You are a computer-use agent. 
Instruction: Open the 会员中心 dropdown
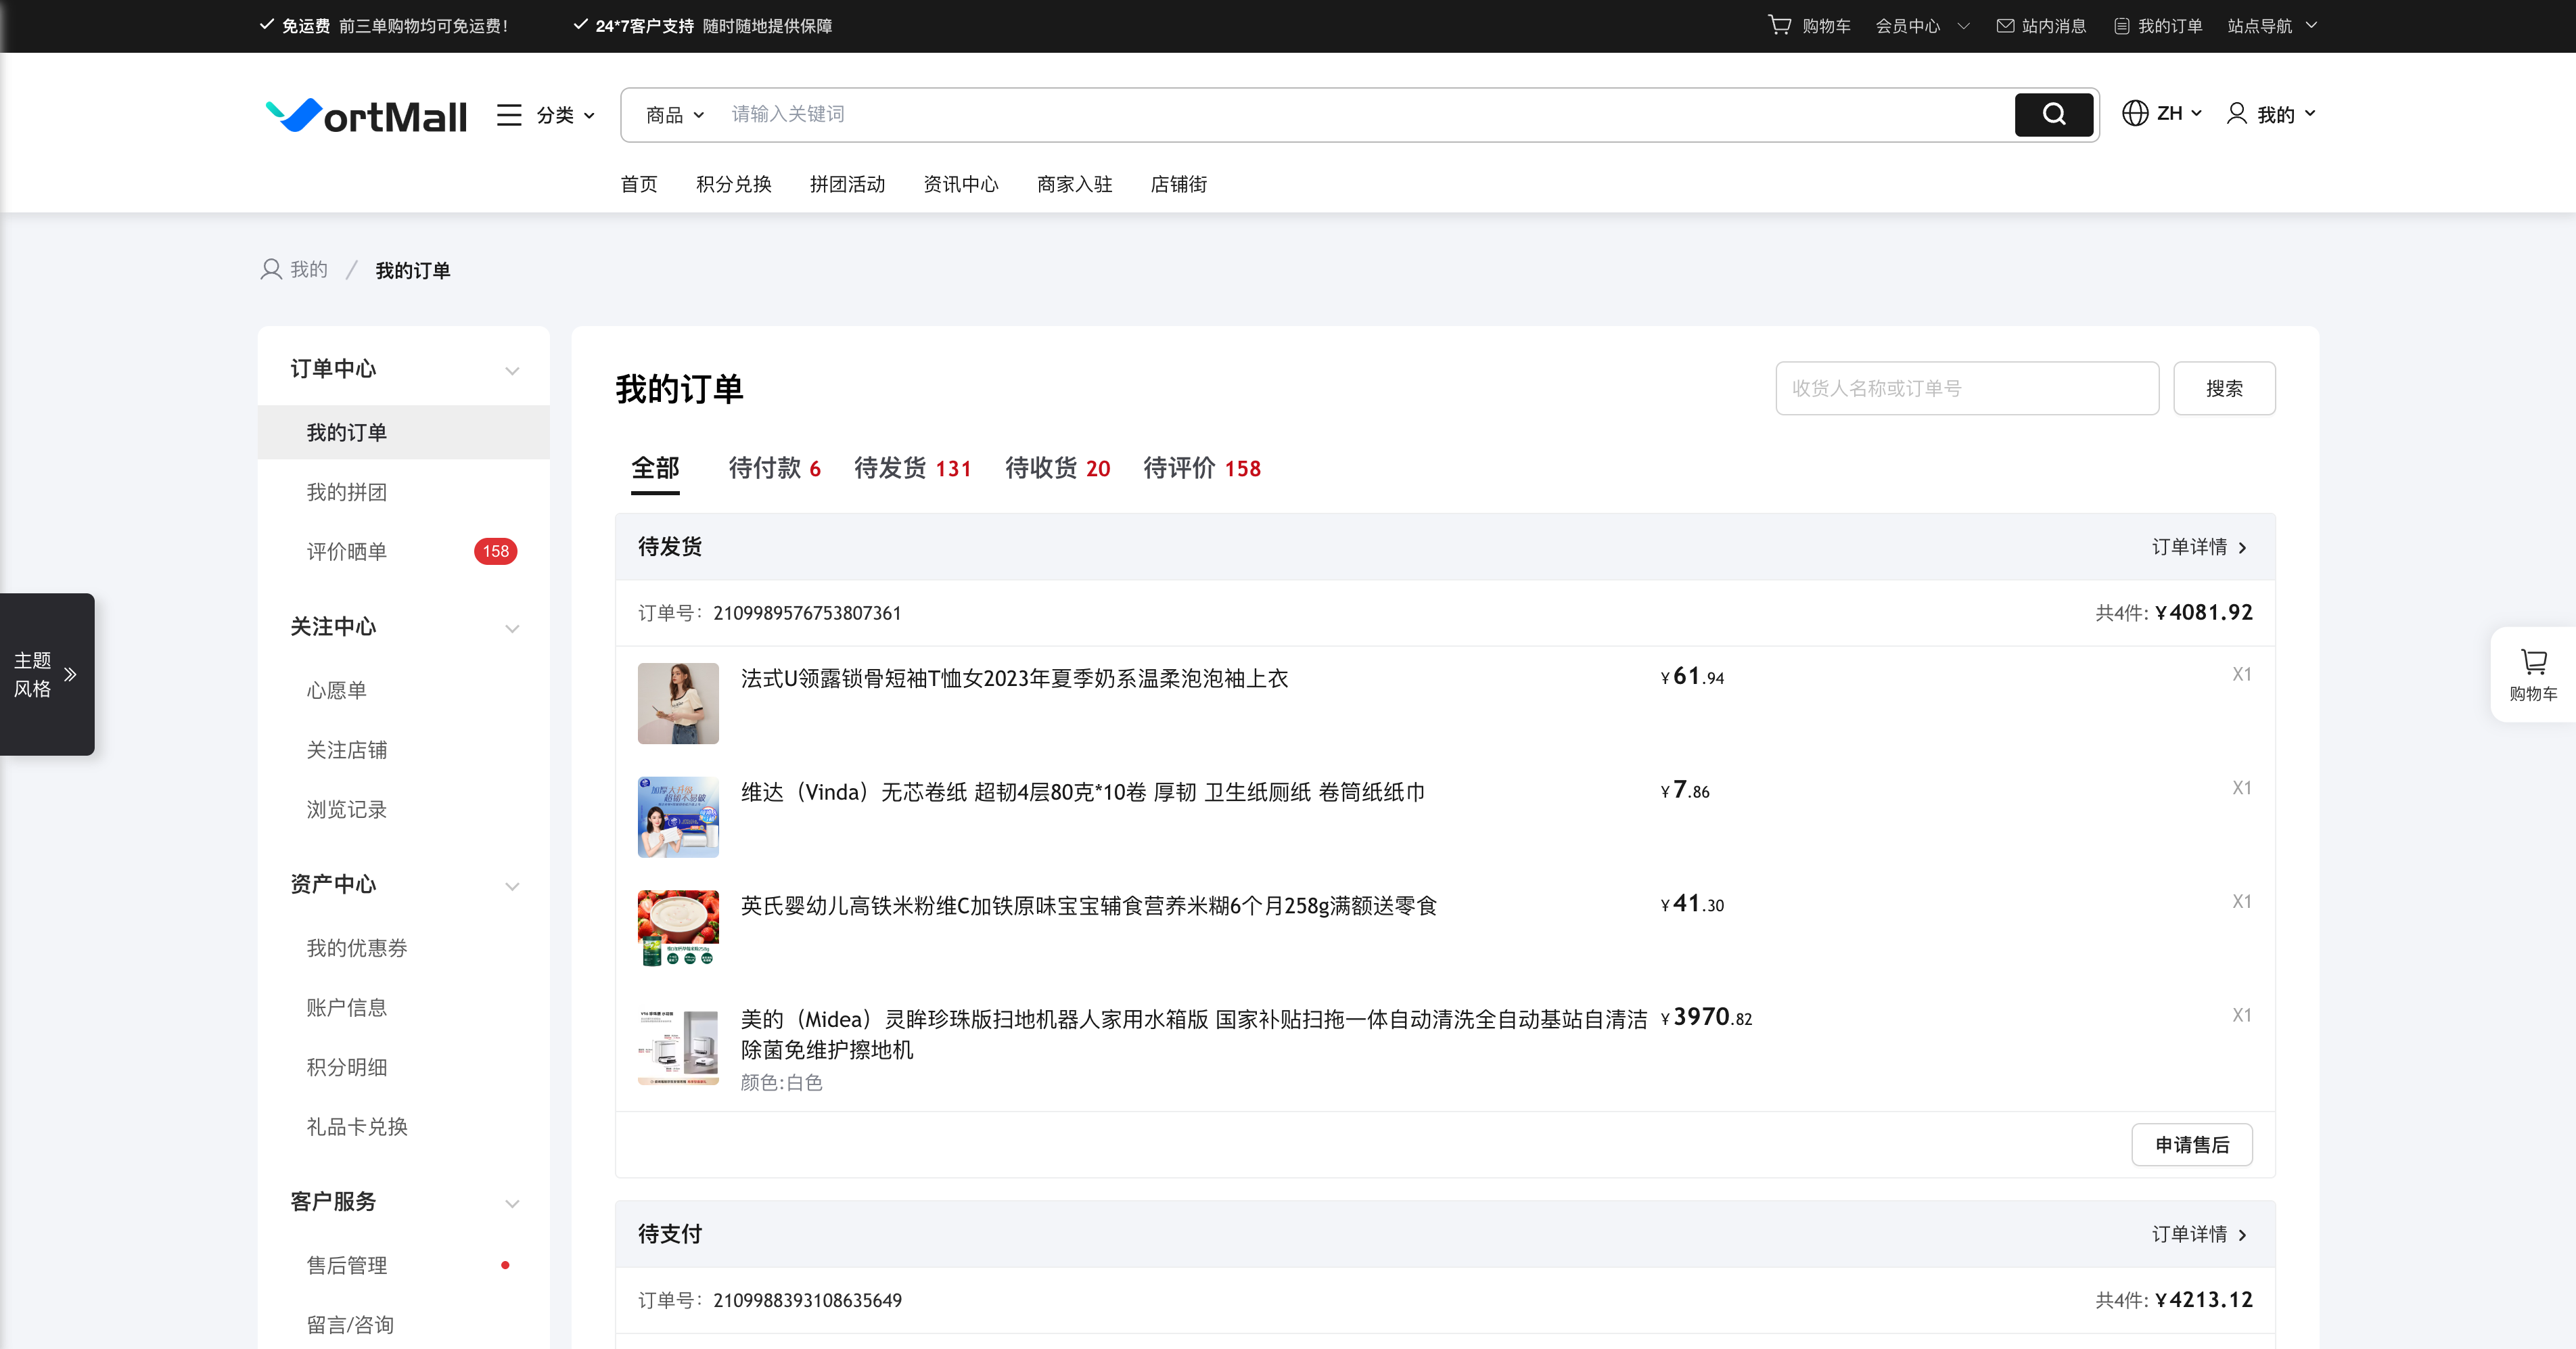pos(1922,26)
